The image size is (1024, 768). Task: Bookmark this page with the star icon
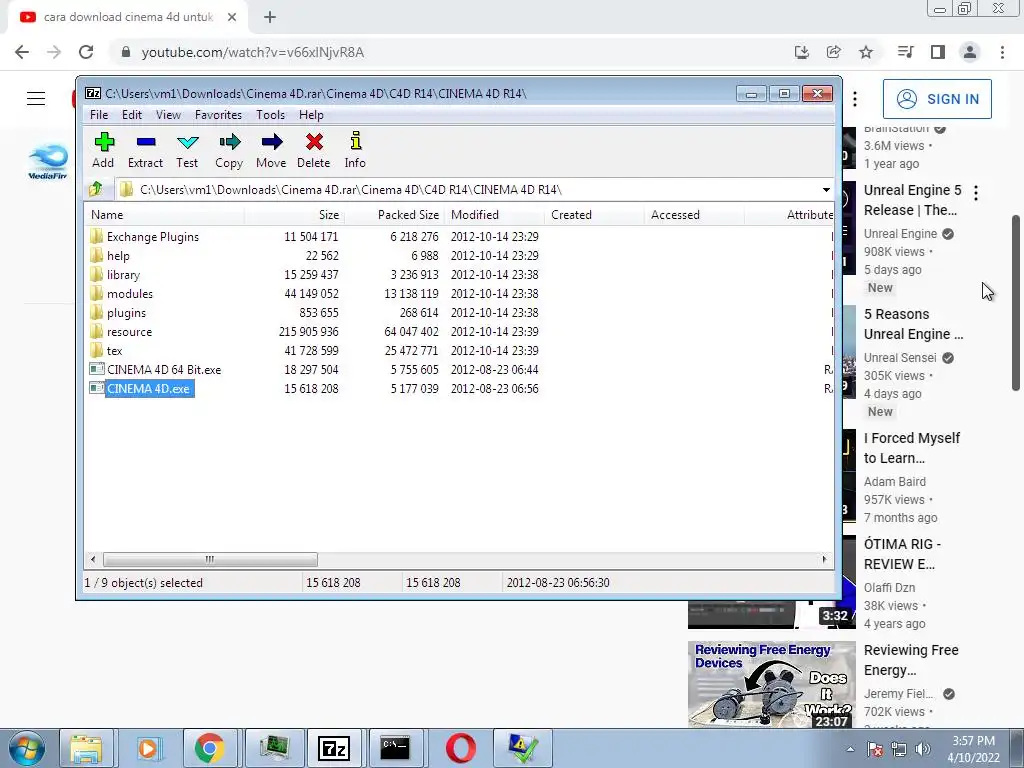coord(866,52)
